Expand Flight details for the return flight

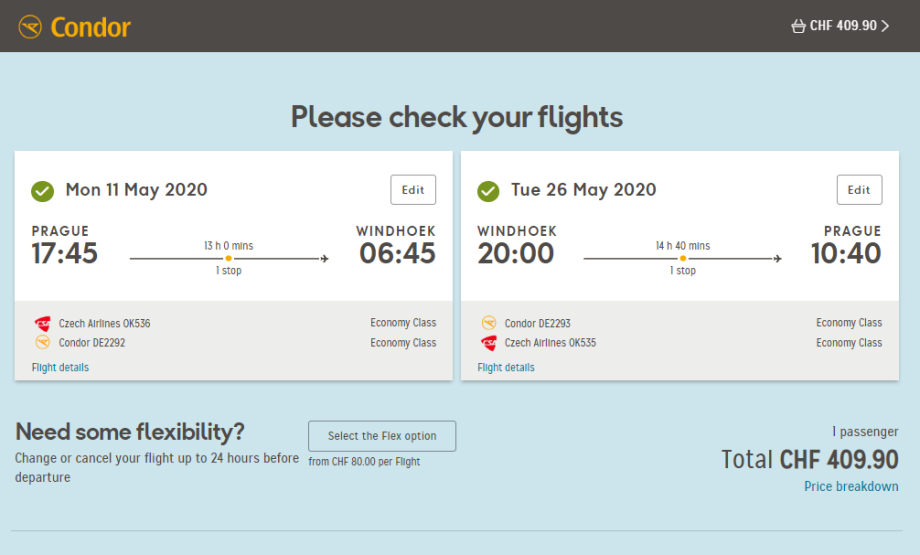tap(506, 367)
